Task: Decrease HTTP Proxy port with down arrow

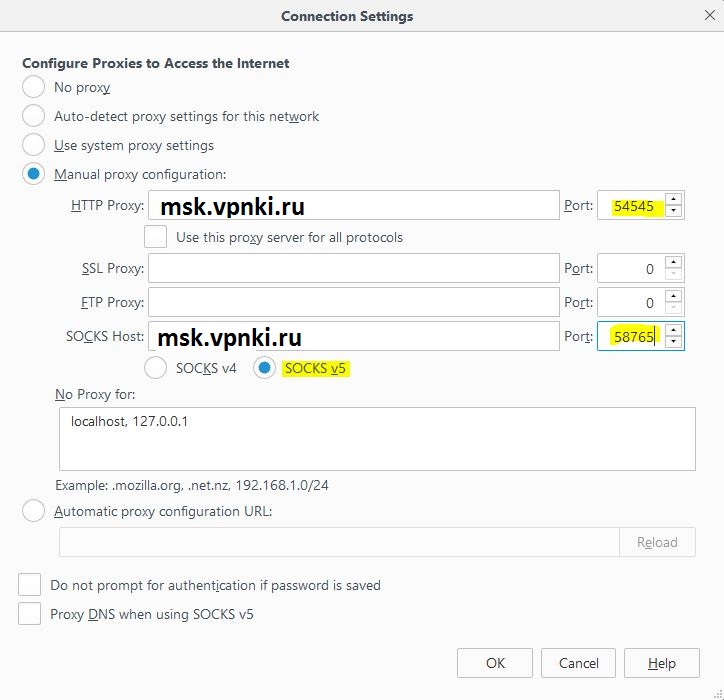Action: (674, 211)
